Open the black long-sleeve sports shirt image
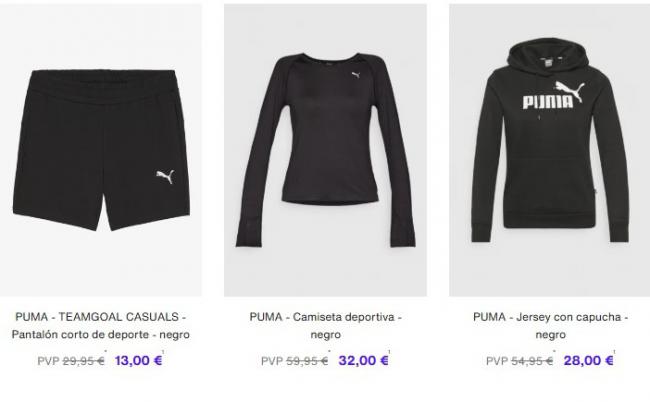 coord(325,150)
